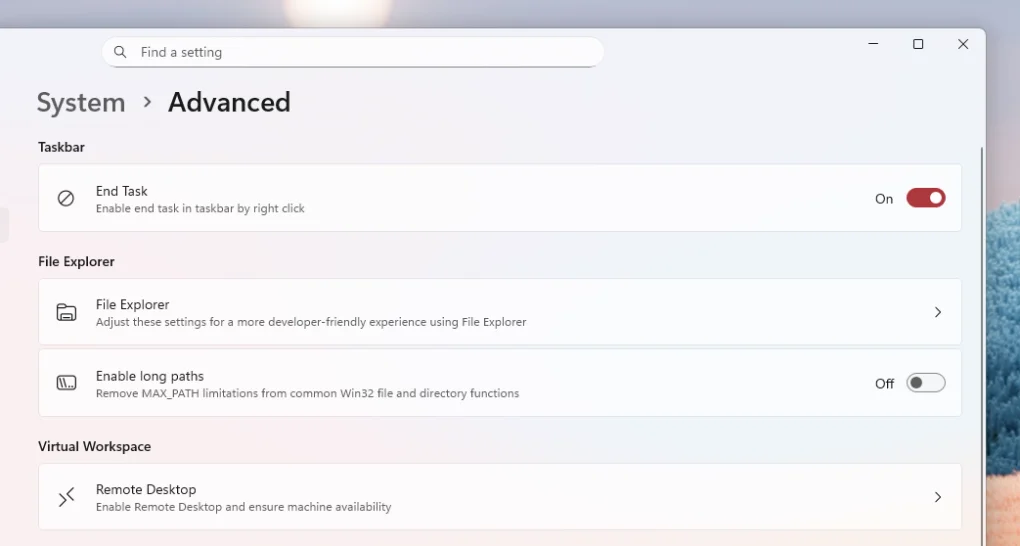Click the Enable long paths icon
The image size is (1020, 546).
point(66,383)
